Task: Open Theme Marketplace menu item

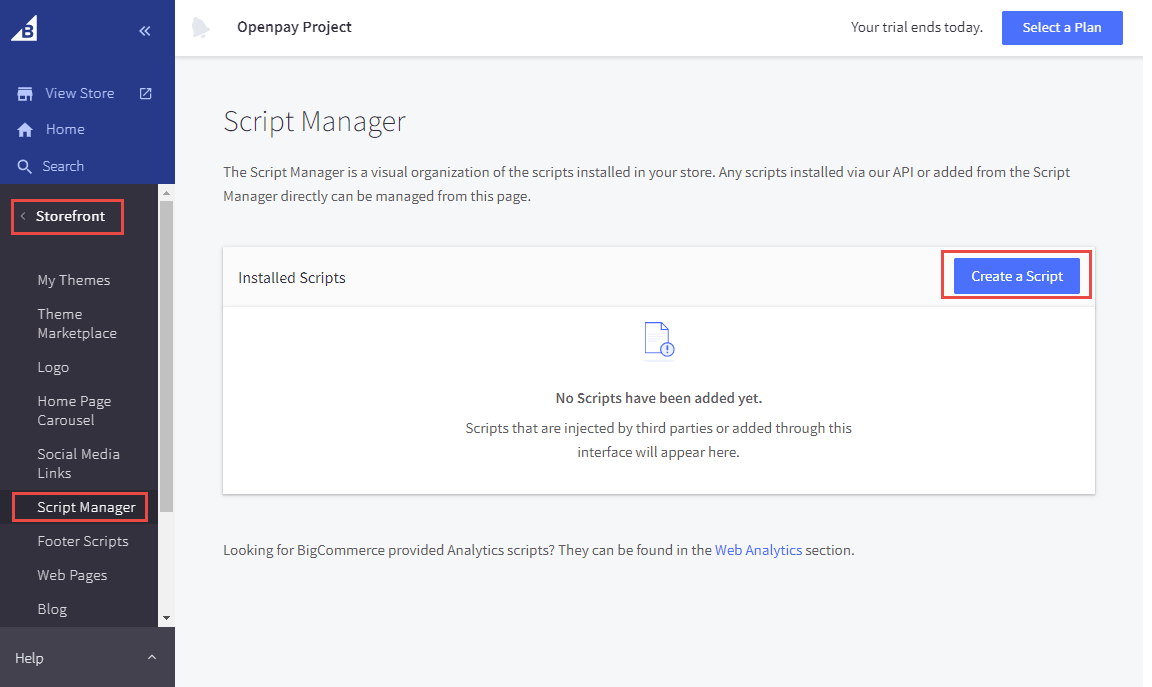Action: (77, 323)
